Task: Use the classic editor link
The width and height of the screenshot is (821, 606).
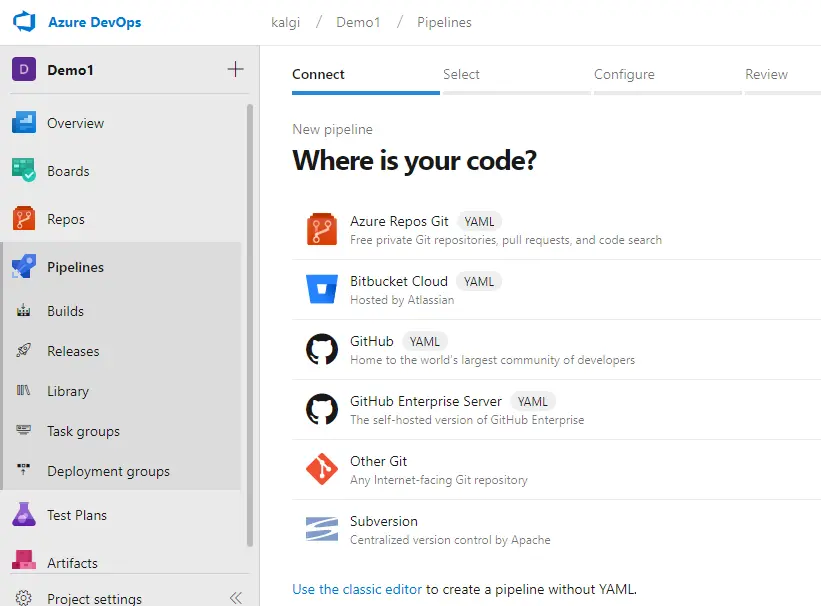Action: 357,589
